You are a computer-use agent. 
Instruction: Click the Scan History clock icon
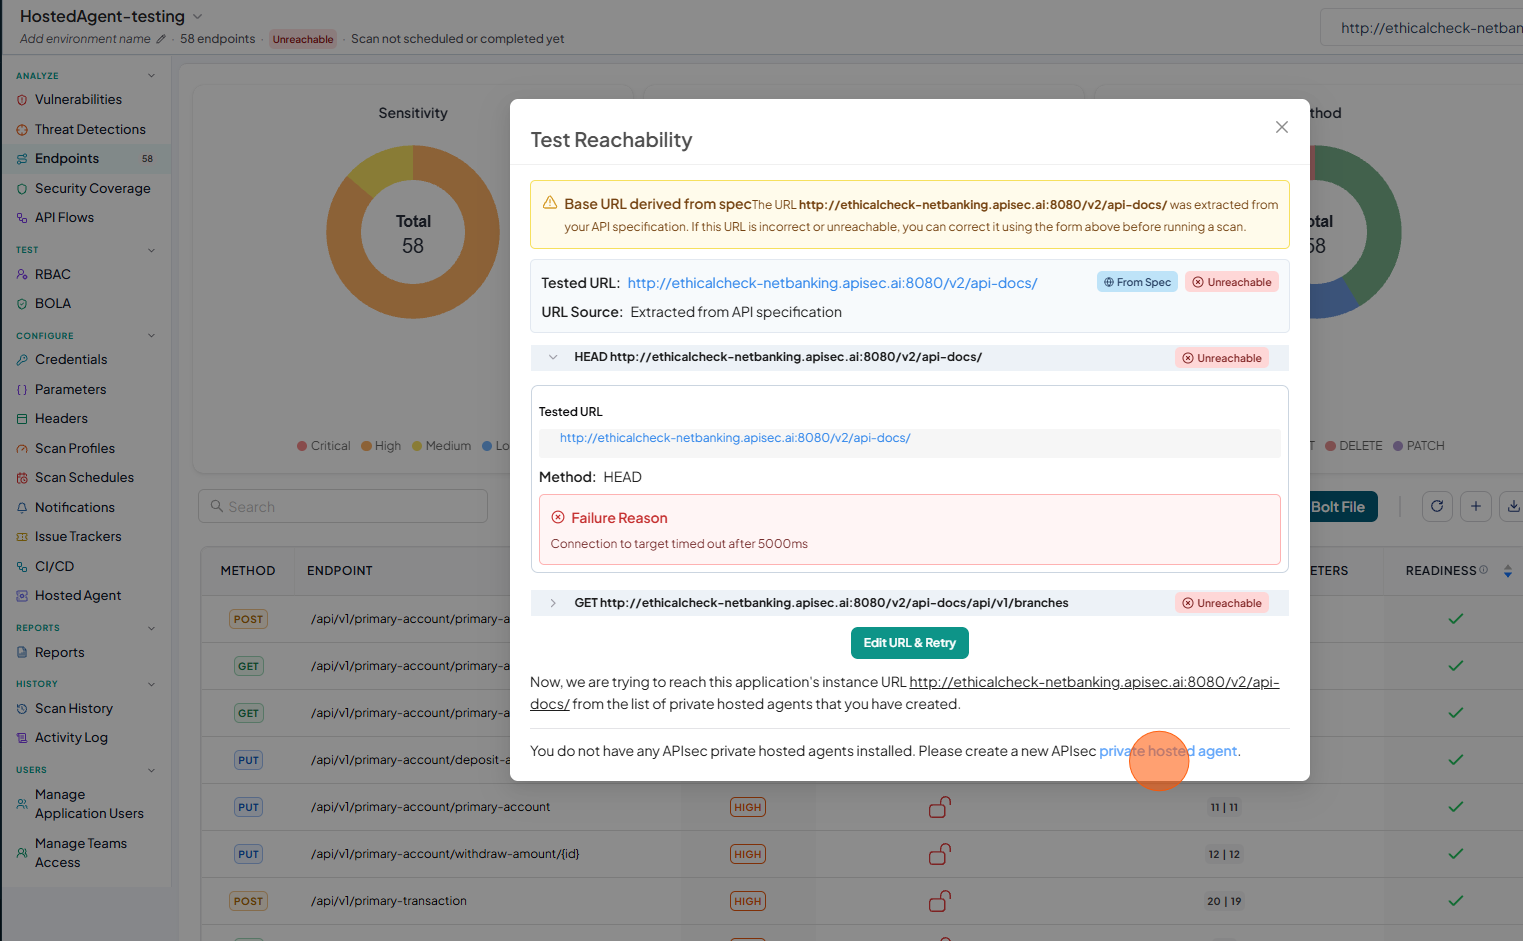point(22,709)
